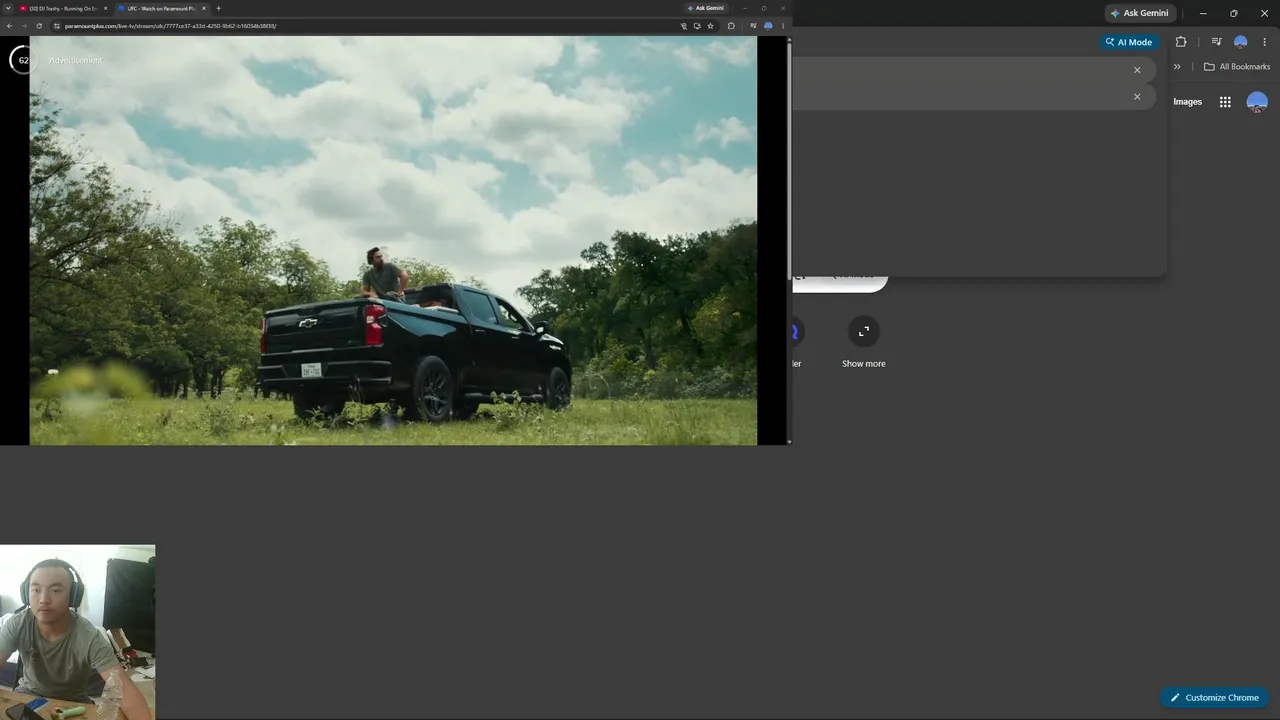Open the front browser's three-dot menu
The image size is (1280, 720).
click(783, 26)
